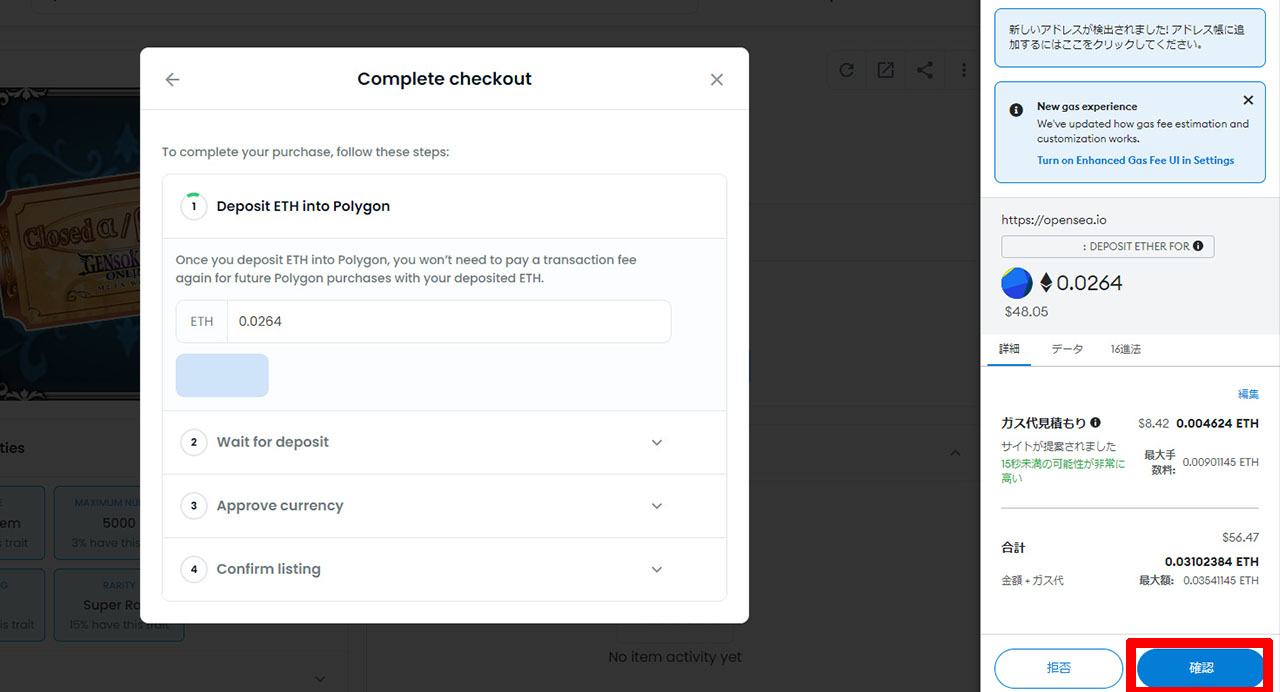
Task: Close the Complete checkout dialog
Action: pyautogui.click(x=716, y=80)
